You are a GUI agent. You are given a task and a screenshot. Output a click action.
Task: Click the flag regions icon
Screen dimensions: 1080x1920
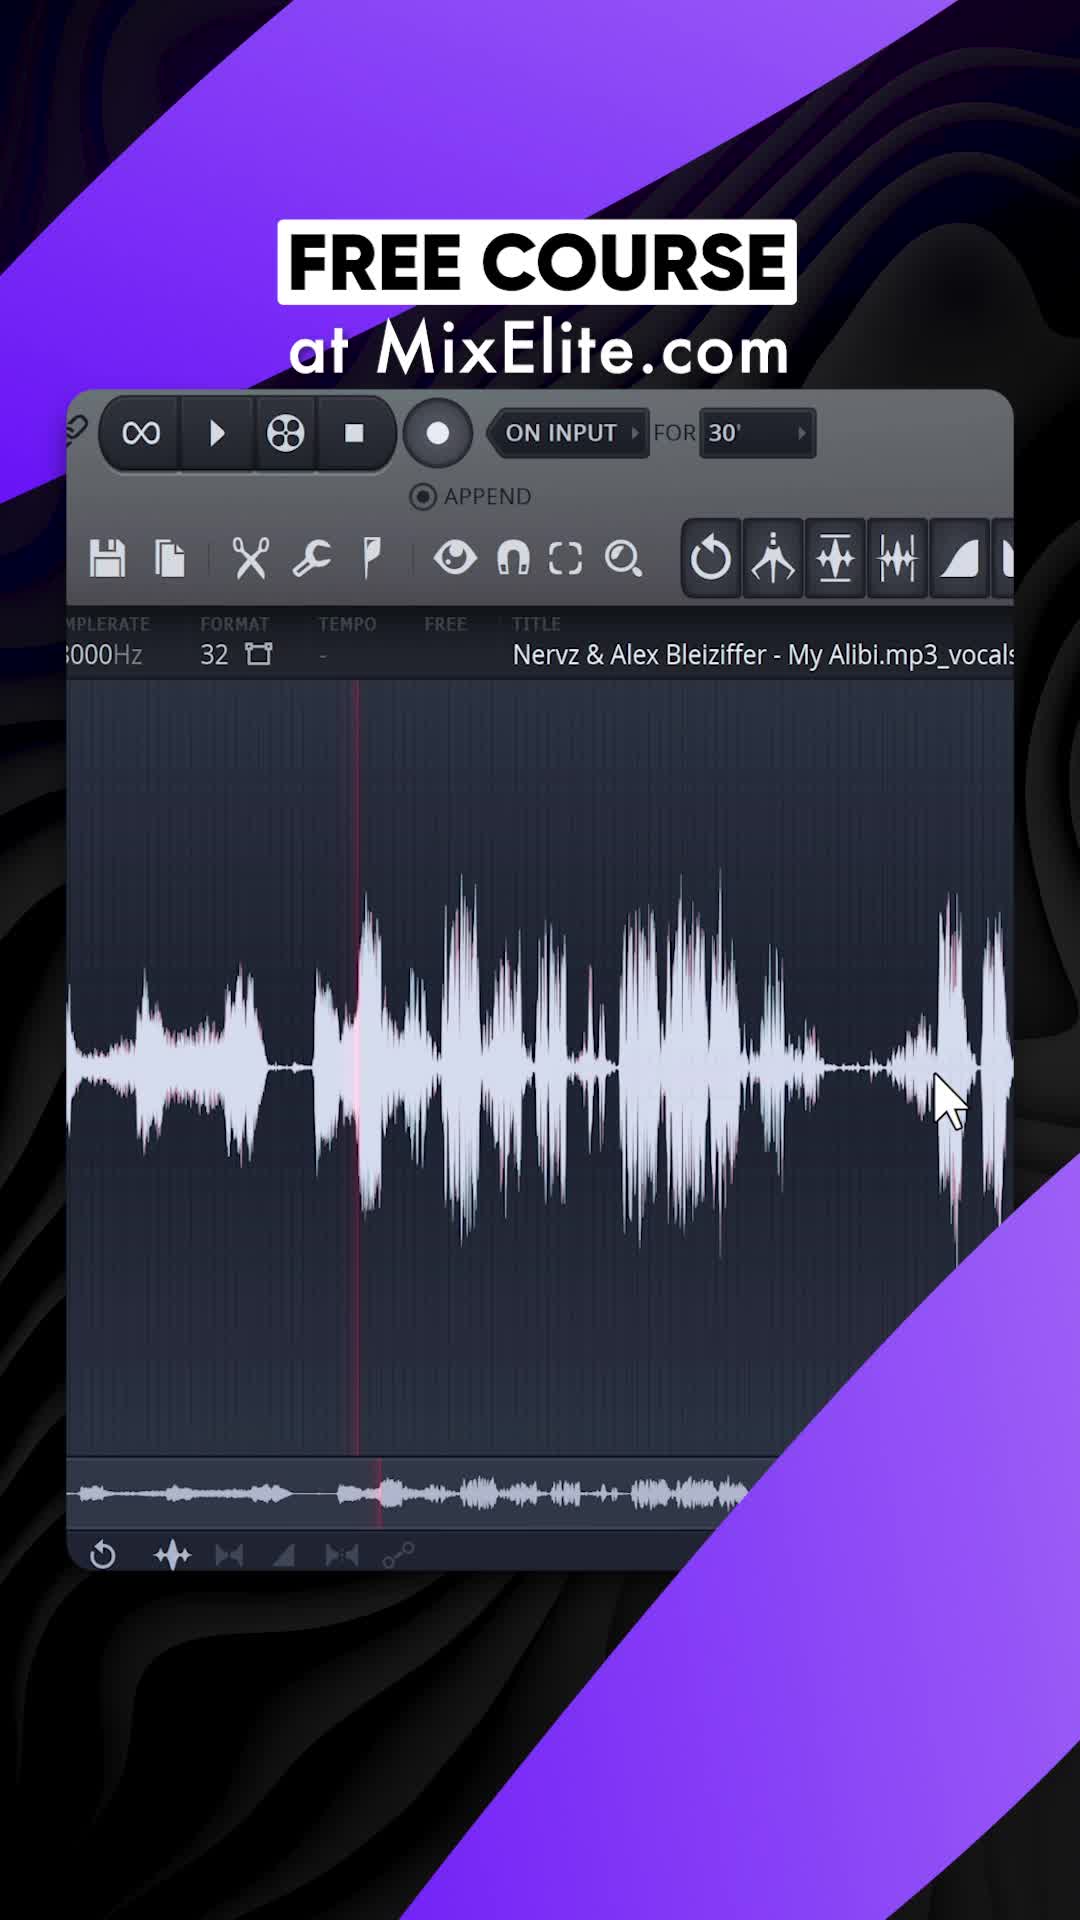371,558
